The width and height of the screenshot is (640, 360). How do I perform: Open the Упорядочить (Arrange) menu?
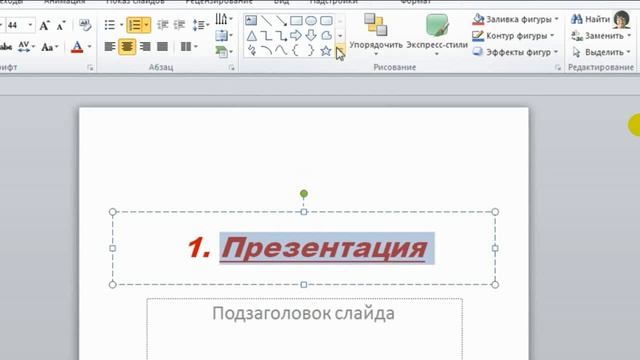pos(376,35)
